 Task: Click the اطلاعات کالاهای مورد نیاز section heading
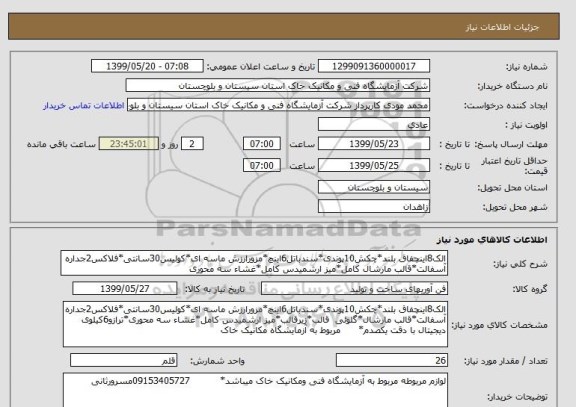click(492, 240)
